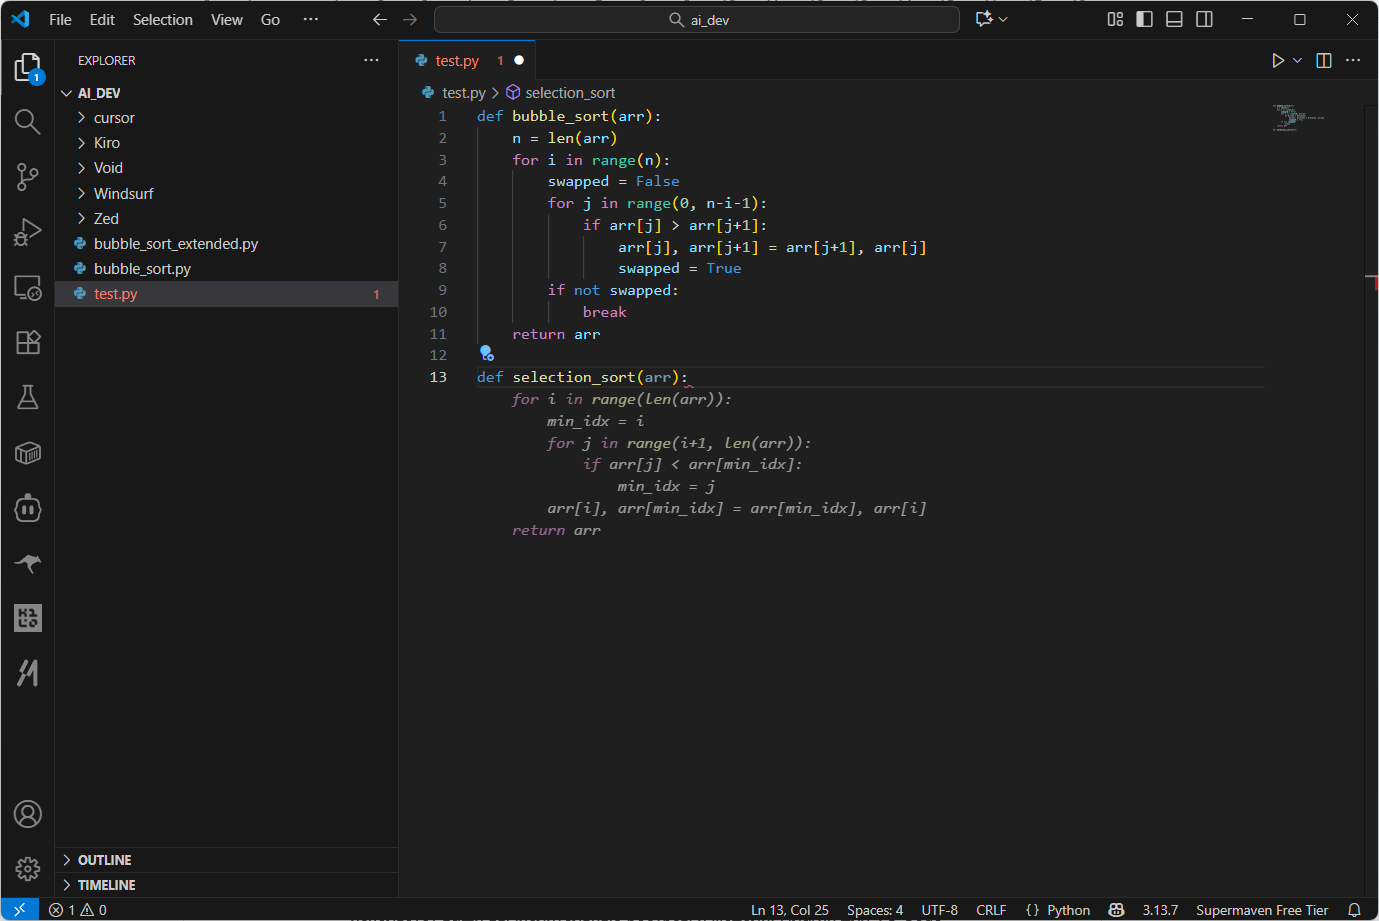The height and width of the screenshot is (921, 1379).
Task: Open the Manage settings gear
Action: point(27,868)
